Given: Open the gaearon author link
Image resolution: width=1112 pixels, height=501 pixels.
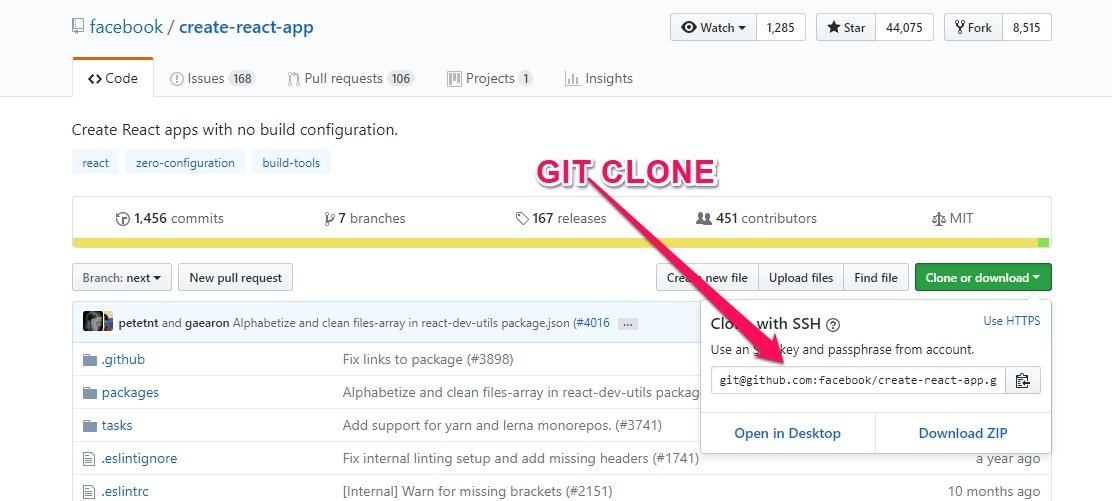Looking at the screenshot, I should [207, 324].
